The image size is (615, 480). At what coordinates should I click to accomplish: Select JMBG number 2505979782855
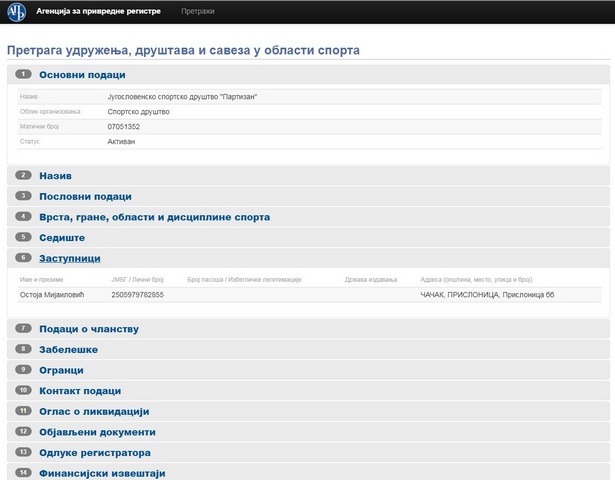click(x=138, y=295)
